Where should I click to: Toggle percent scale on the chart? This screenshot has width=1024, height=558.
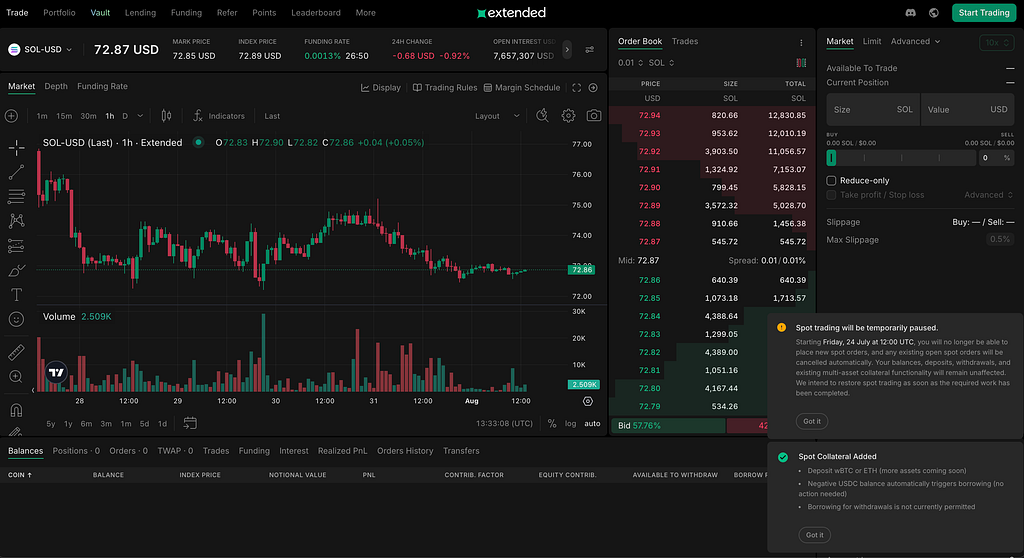tap(552, 423)
